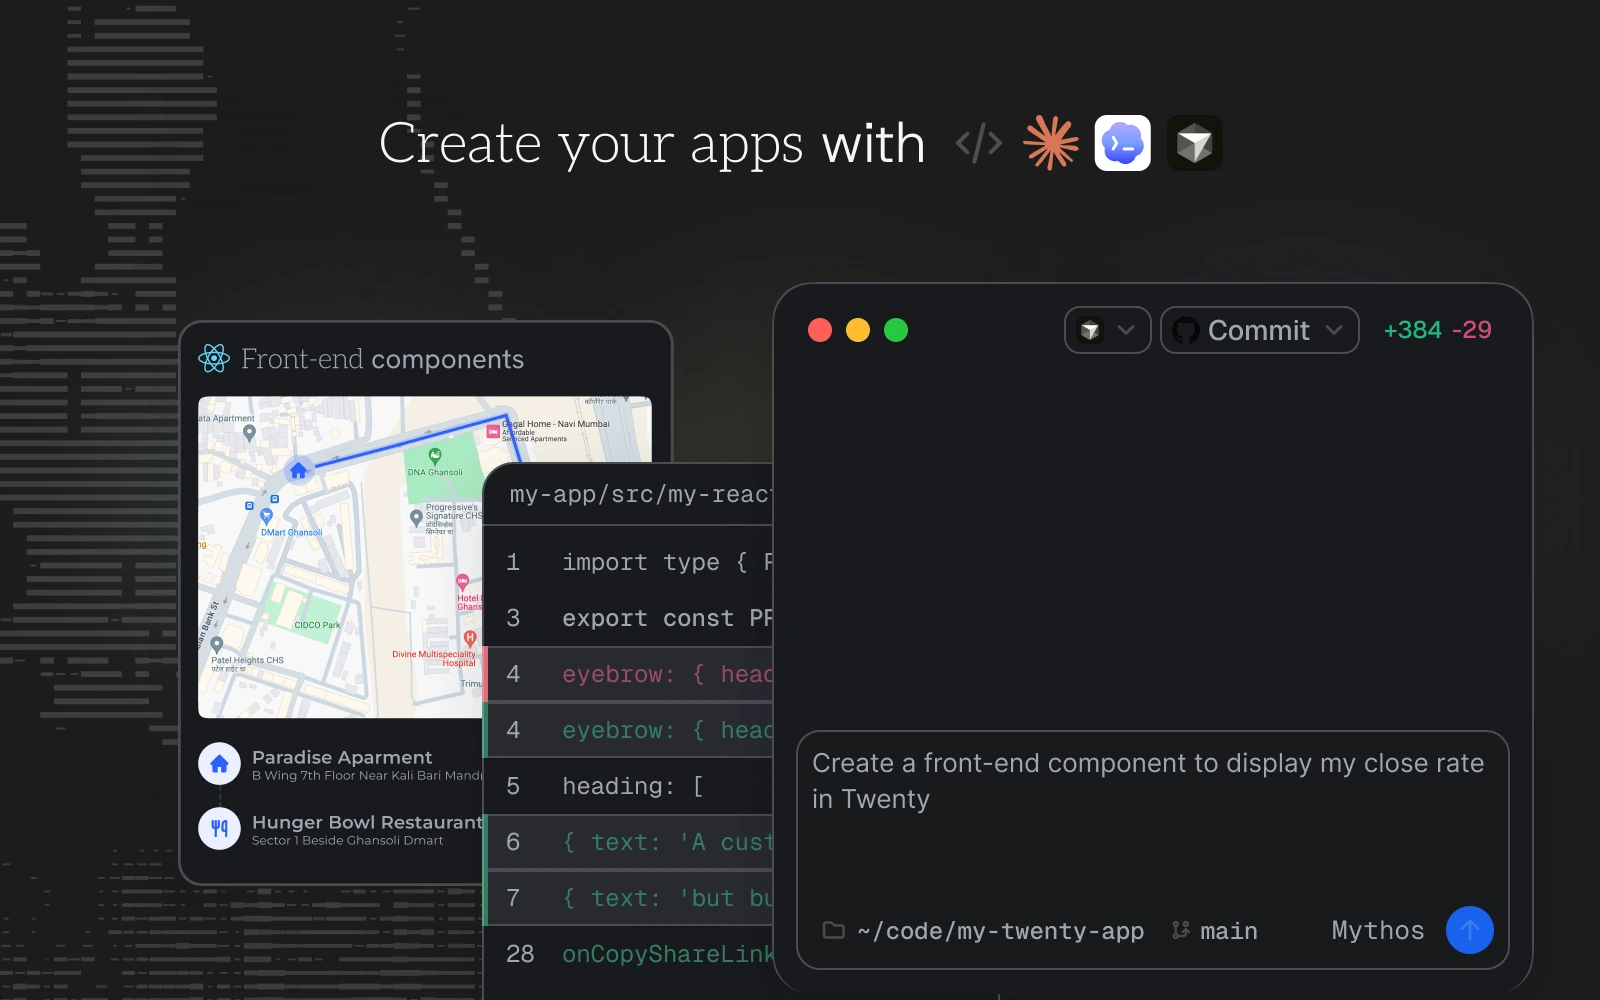1600x1000 pixels.
Task: Click the red close window dot
Action: [x=820, y=330]
